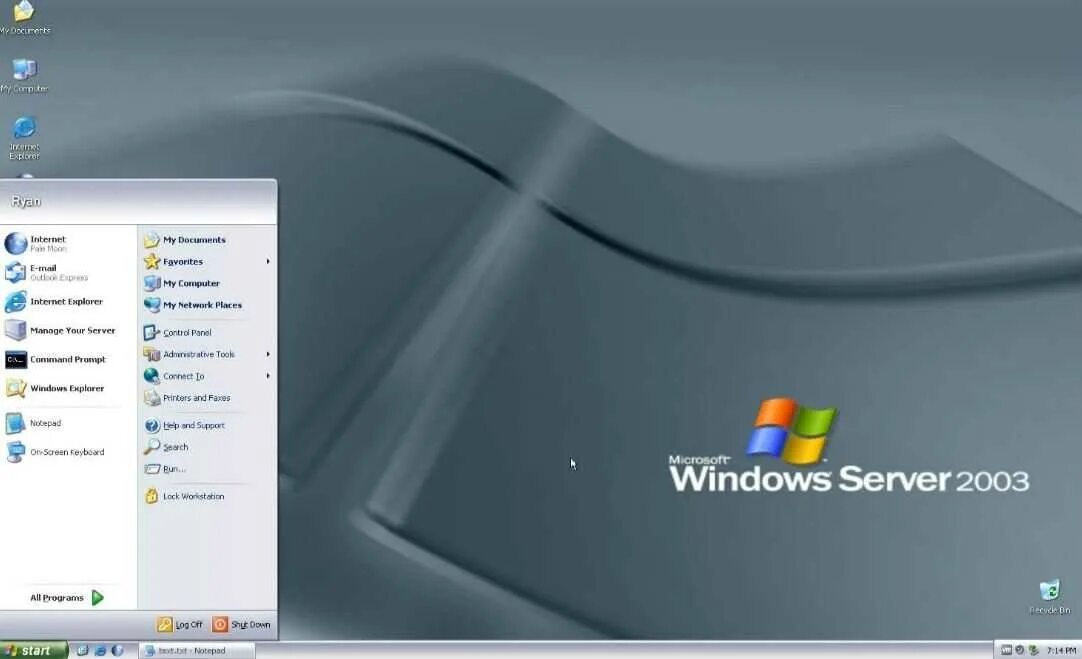Screen dimensions: 1082x659
Task: Expand the Connect To submenu
Action: coord(207,376)
